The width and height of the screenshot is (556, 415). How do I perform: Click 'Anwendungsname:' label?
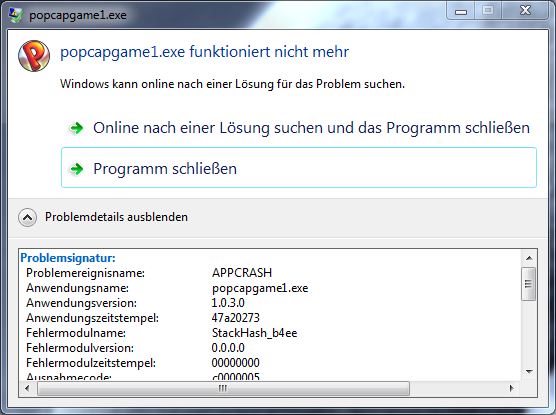point(77,288)
